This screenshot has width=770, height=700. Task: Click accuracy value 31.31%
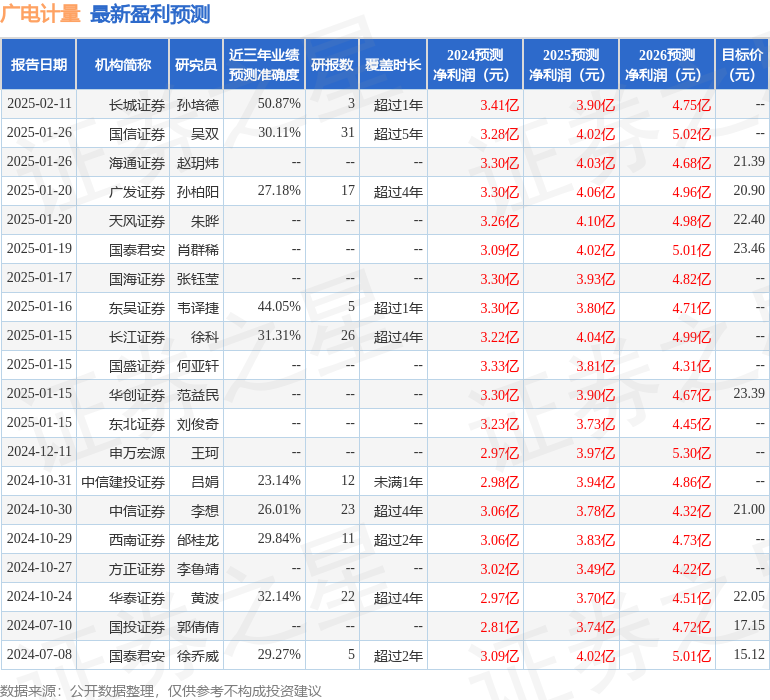[279, 336]
